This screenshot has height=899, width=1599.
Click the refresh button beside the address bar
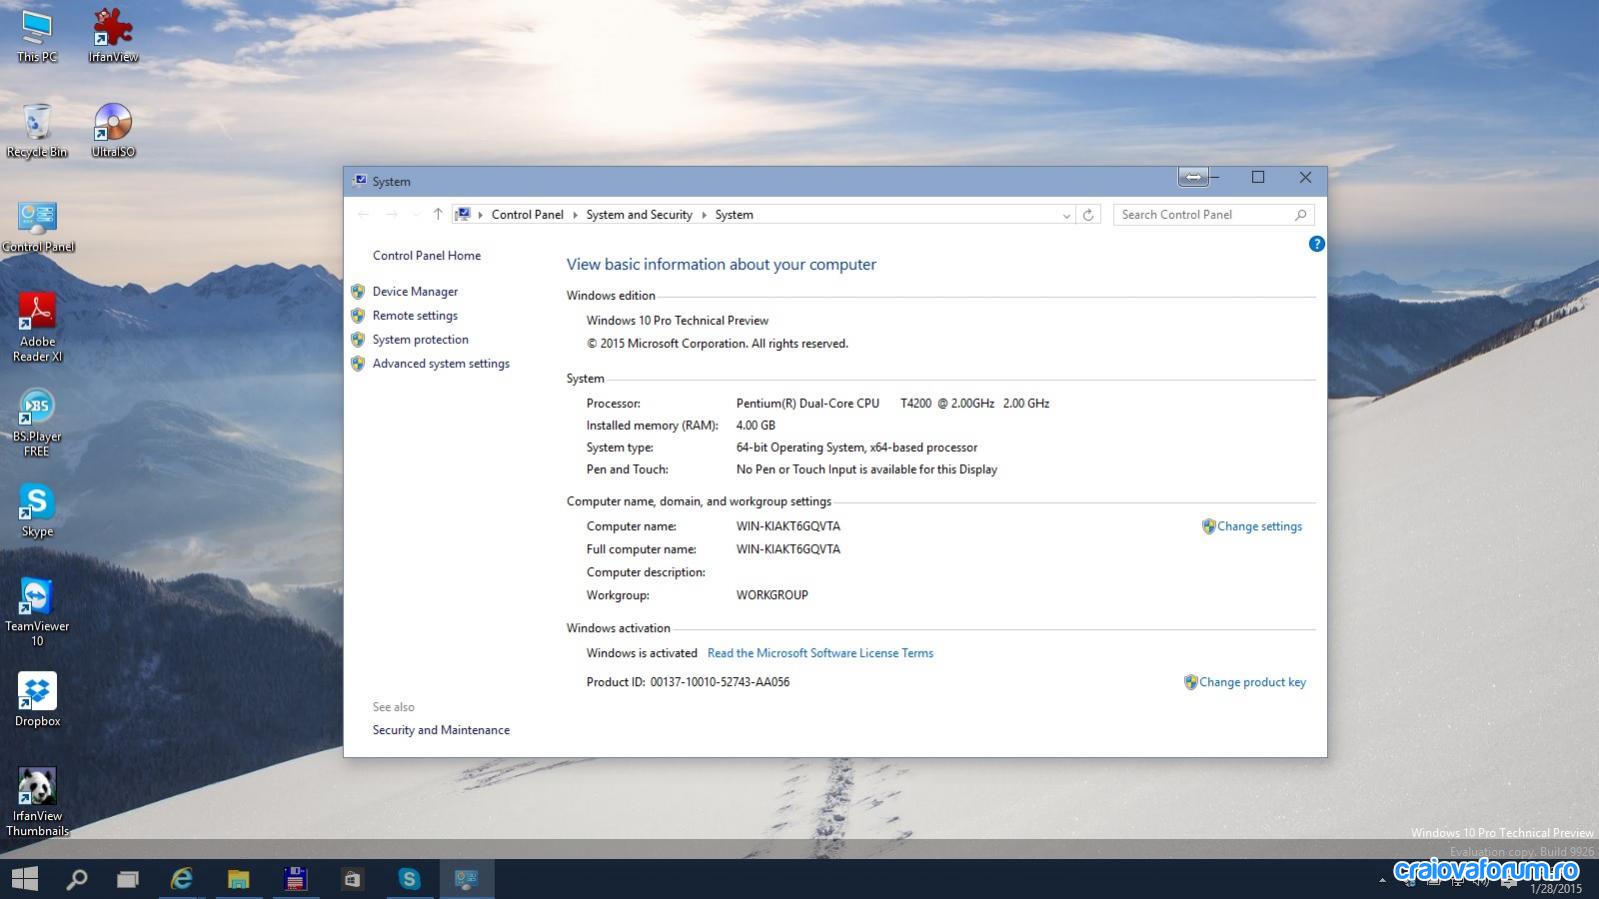pos(1088,214)
